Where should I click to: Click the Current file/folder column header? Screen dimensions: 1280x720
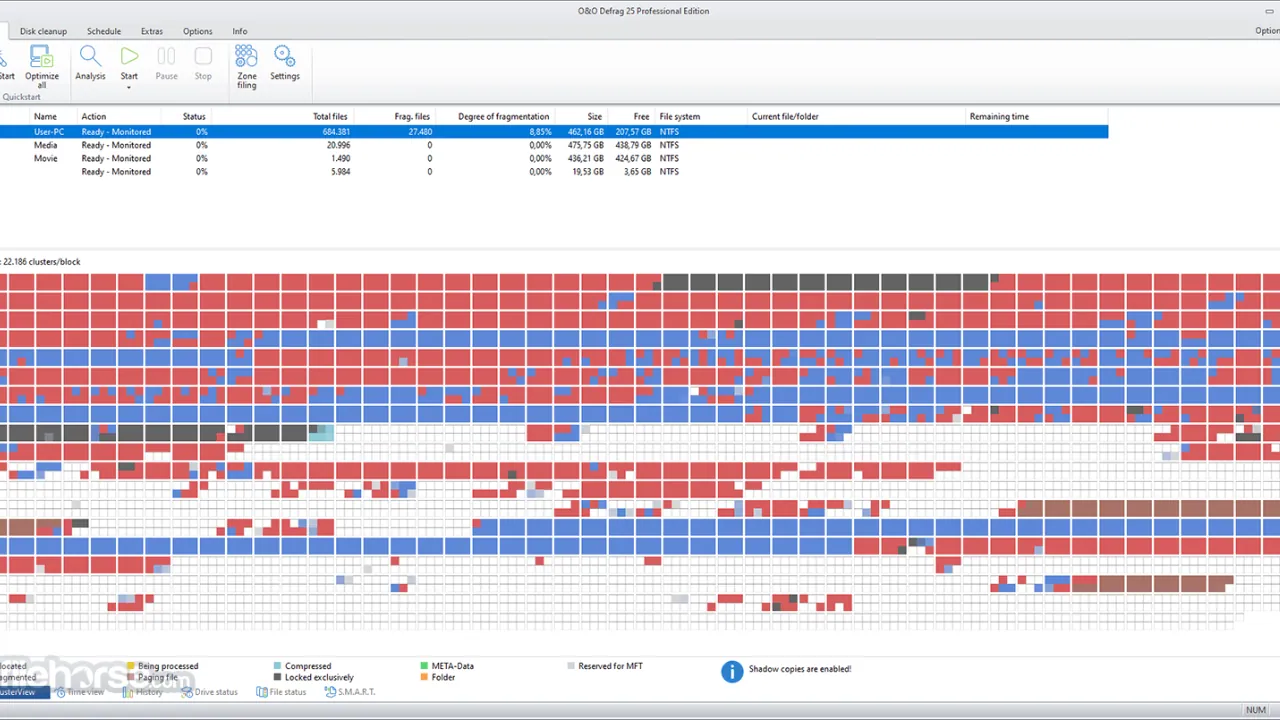coord(785,116)
